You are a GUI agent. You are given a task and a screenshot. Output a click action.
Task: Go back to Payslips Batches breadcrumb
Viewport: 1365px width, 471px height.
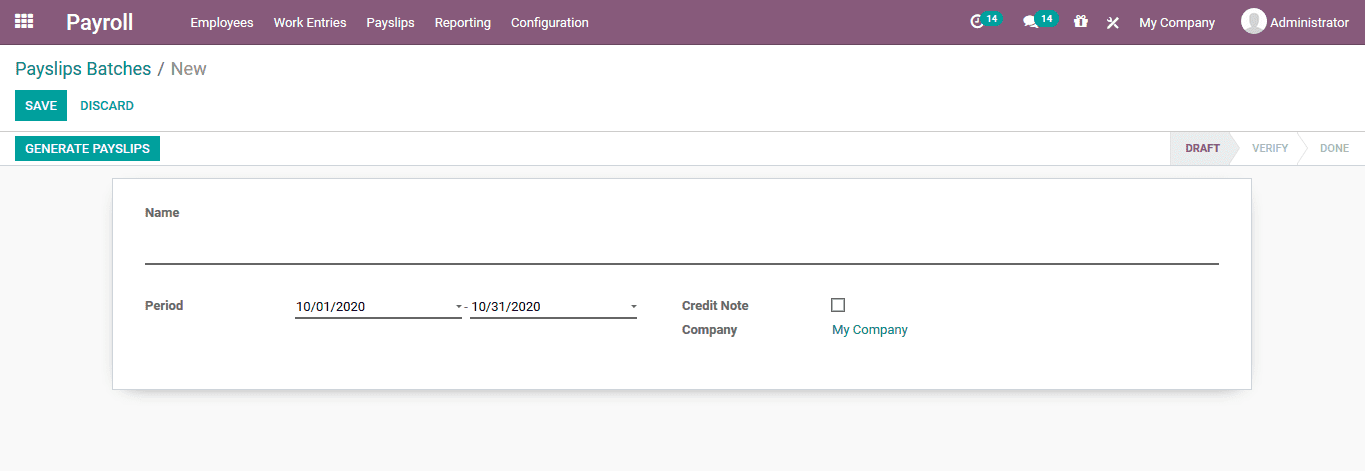83,69
